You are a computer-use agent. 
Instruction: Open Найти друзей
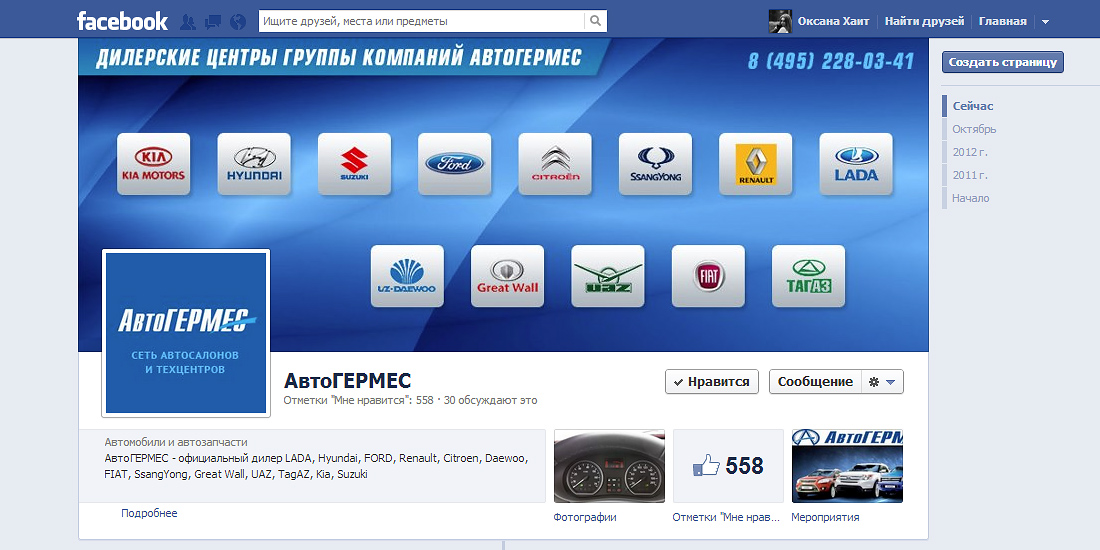(x=924, y=22)
